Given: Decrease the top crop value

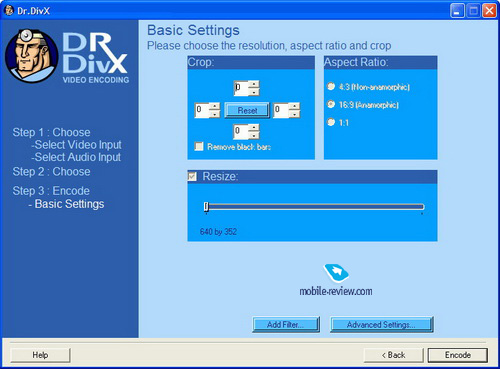Looking at the screenshot, I should (254, 92).
